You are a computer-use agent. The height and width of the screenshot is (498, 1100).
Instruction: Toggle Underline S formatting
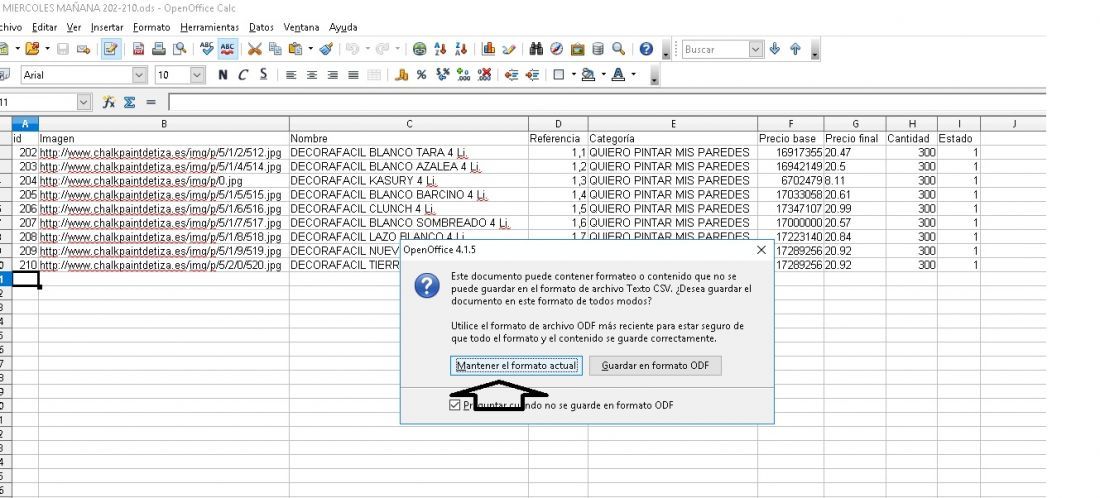263,74
